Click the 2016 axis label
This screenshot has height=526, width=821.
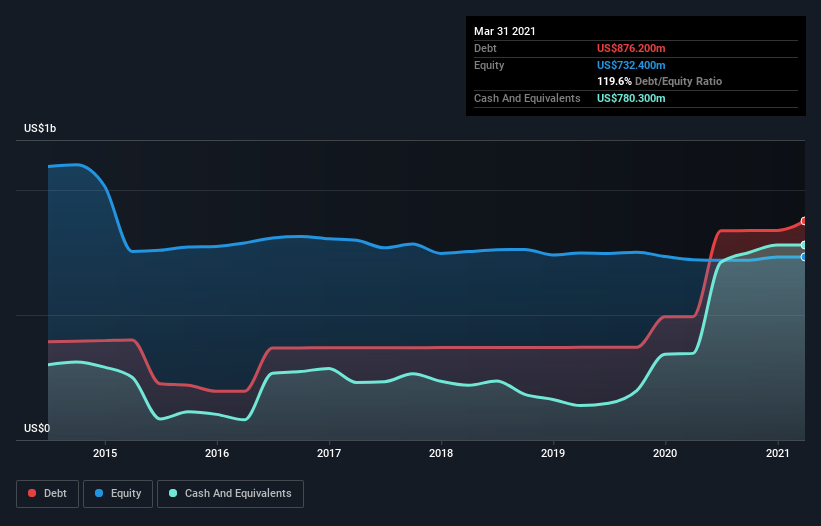[x=217, y=453]
